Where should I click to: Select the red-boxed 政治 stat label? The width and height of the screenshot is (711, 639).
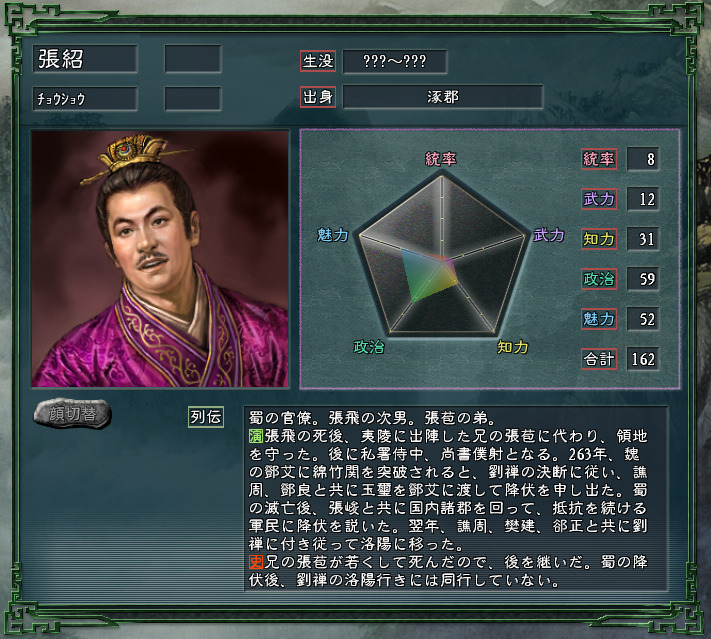tap(599, 278)
